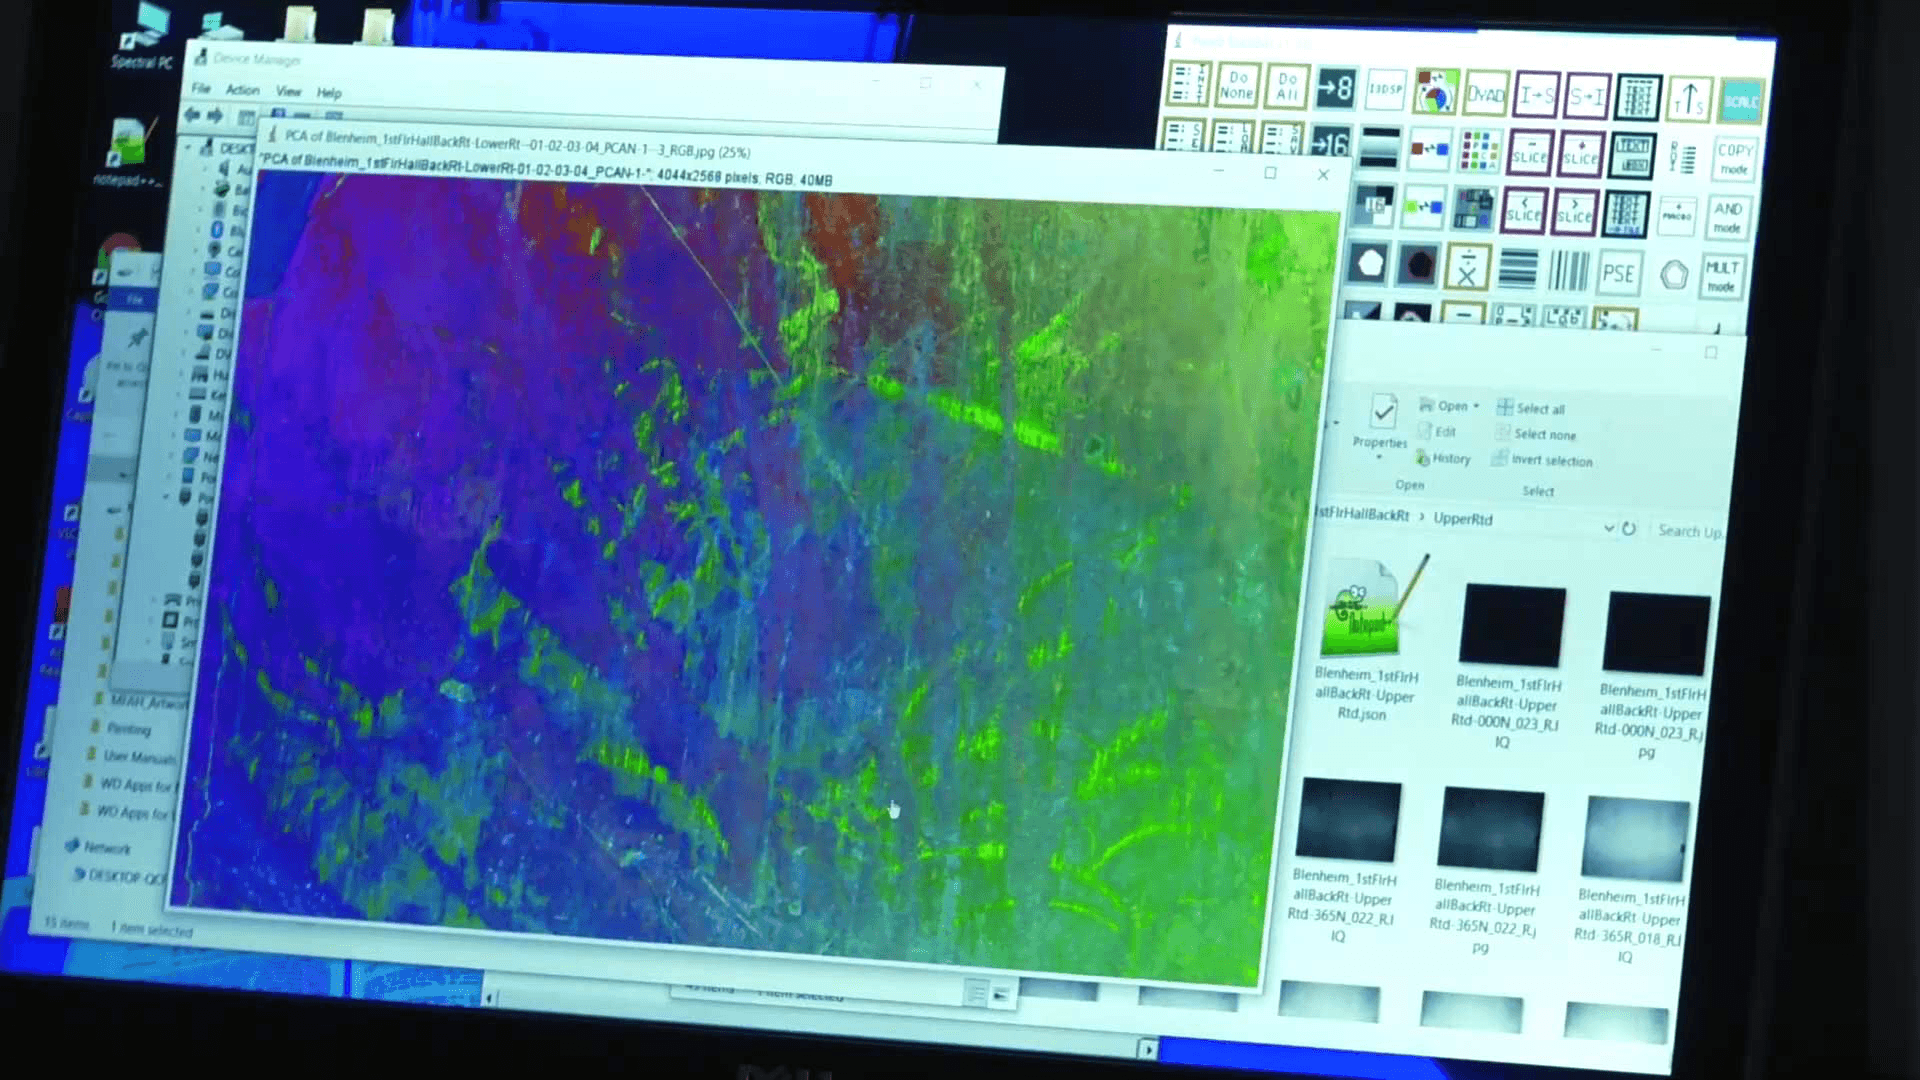Screen dimensions: 1920x1080
Task: Click the PSE tool icon
Action: [x=1618, y=274]
